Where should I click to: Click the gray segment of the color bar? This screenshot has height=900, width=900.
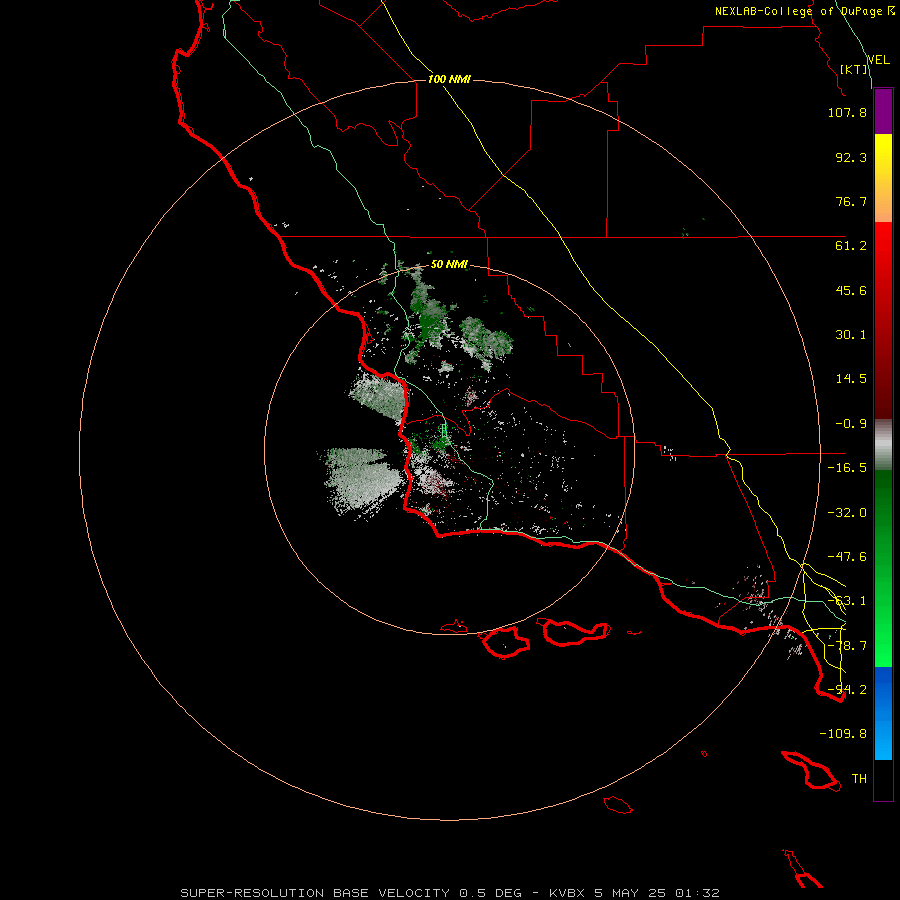pos(883,445)
